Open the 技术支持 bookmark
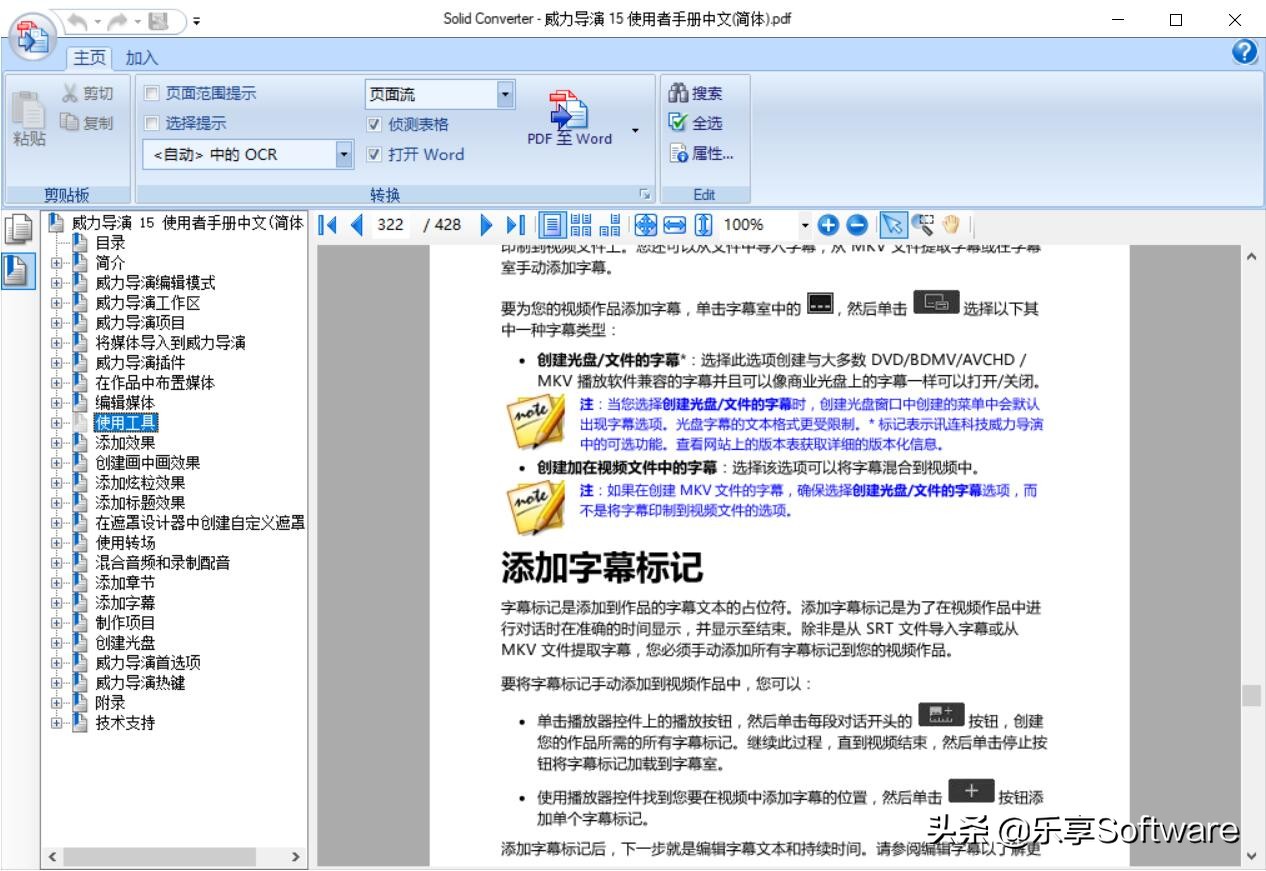Screen dimensions: 1266x871 (x=125, y=723)
